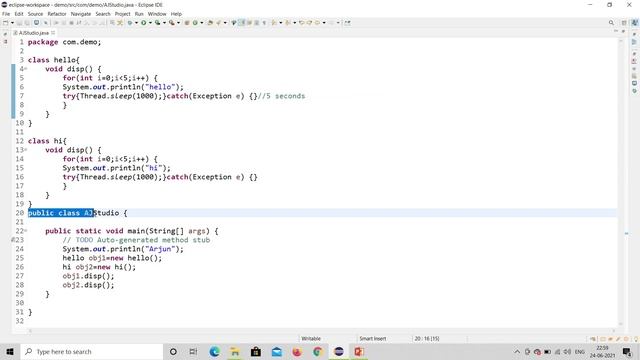
Task: Click the Terminal toolbar icon
Action: [x=36, y=23]
